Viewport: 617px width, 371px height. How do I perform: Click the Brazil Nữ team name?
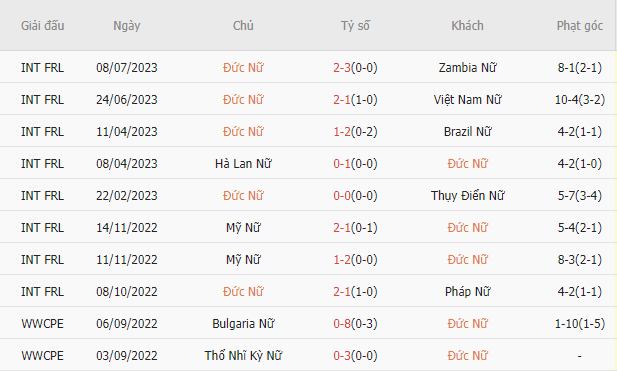point(467,131)
